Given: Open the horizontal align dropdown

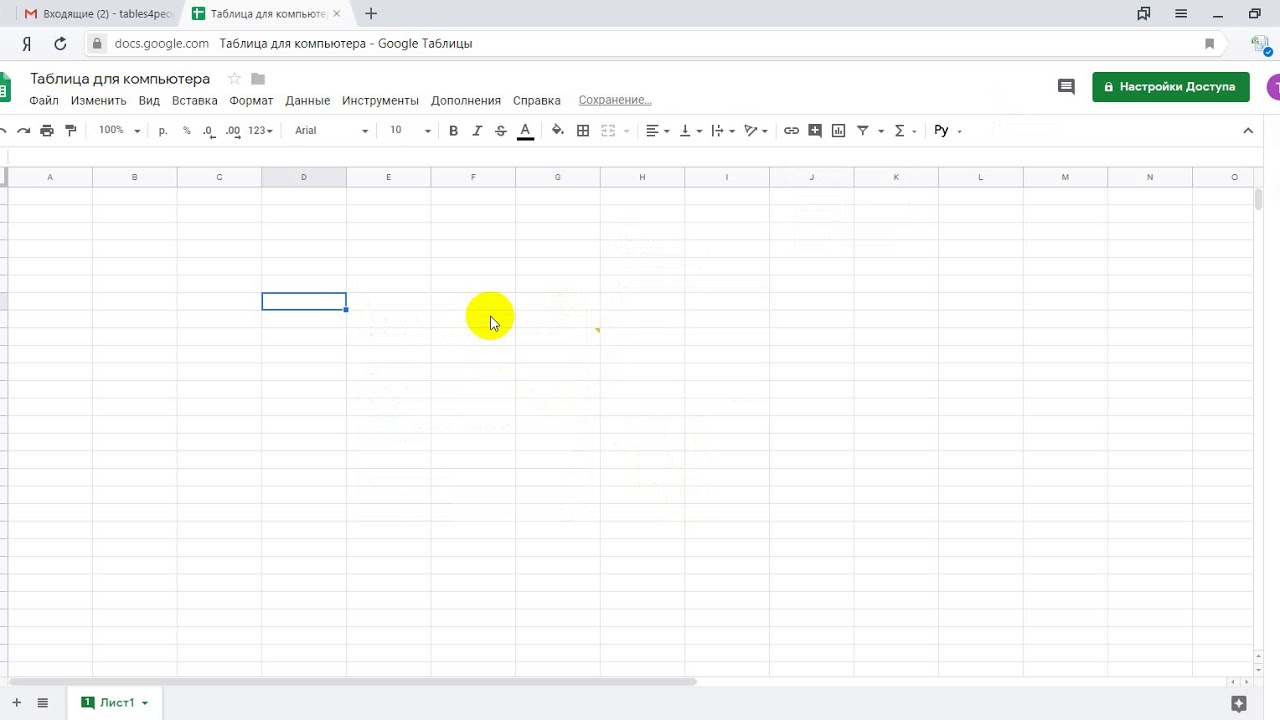Looking at the screenshot, I should pyautogui.click(x=657, y=130).
